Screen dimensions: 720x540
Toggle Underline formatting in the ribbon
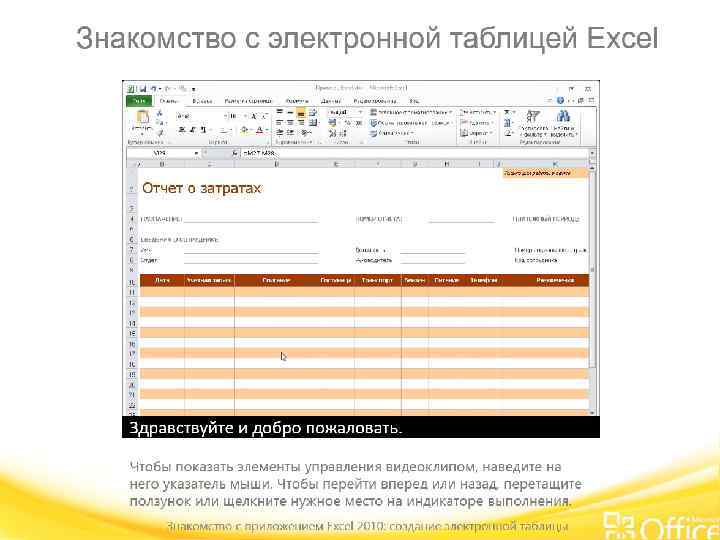[203, 130]
